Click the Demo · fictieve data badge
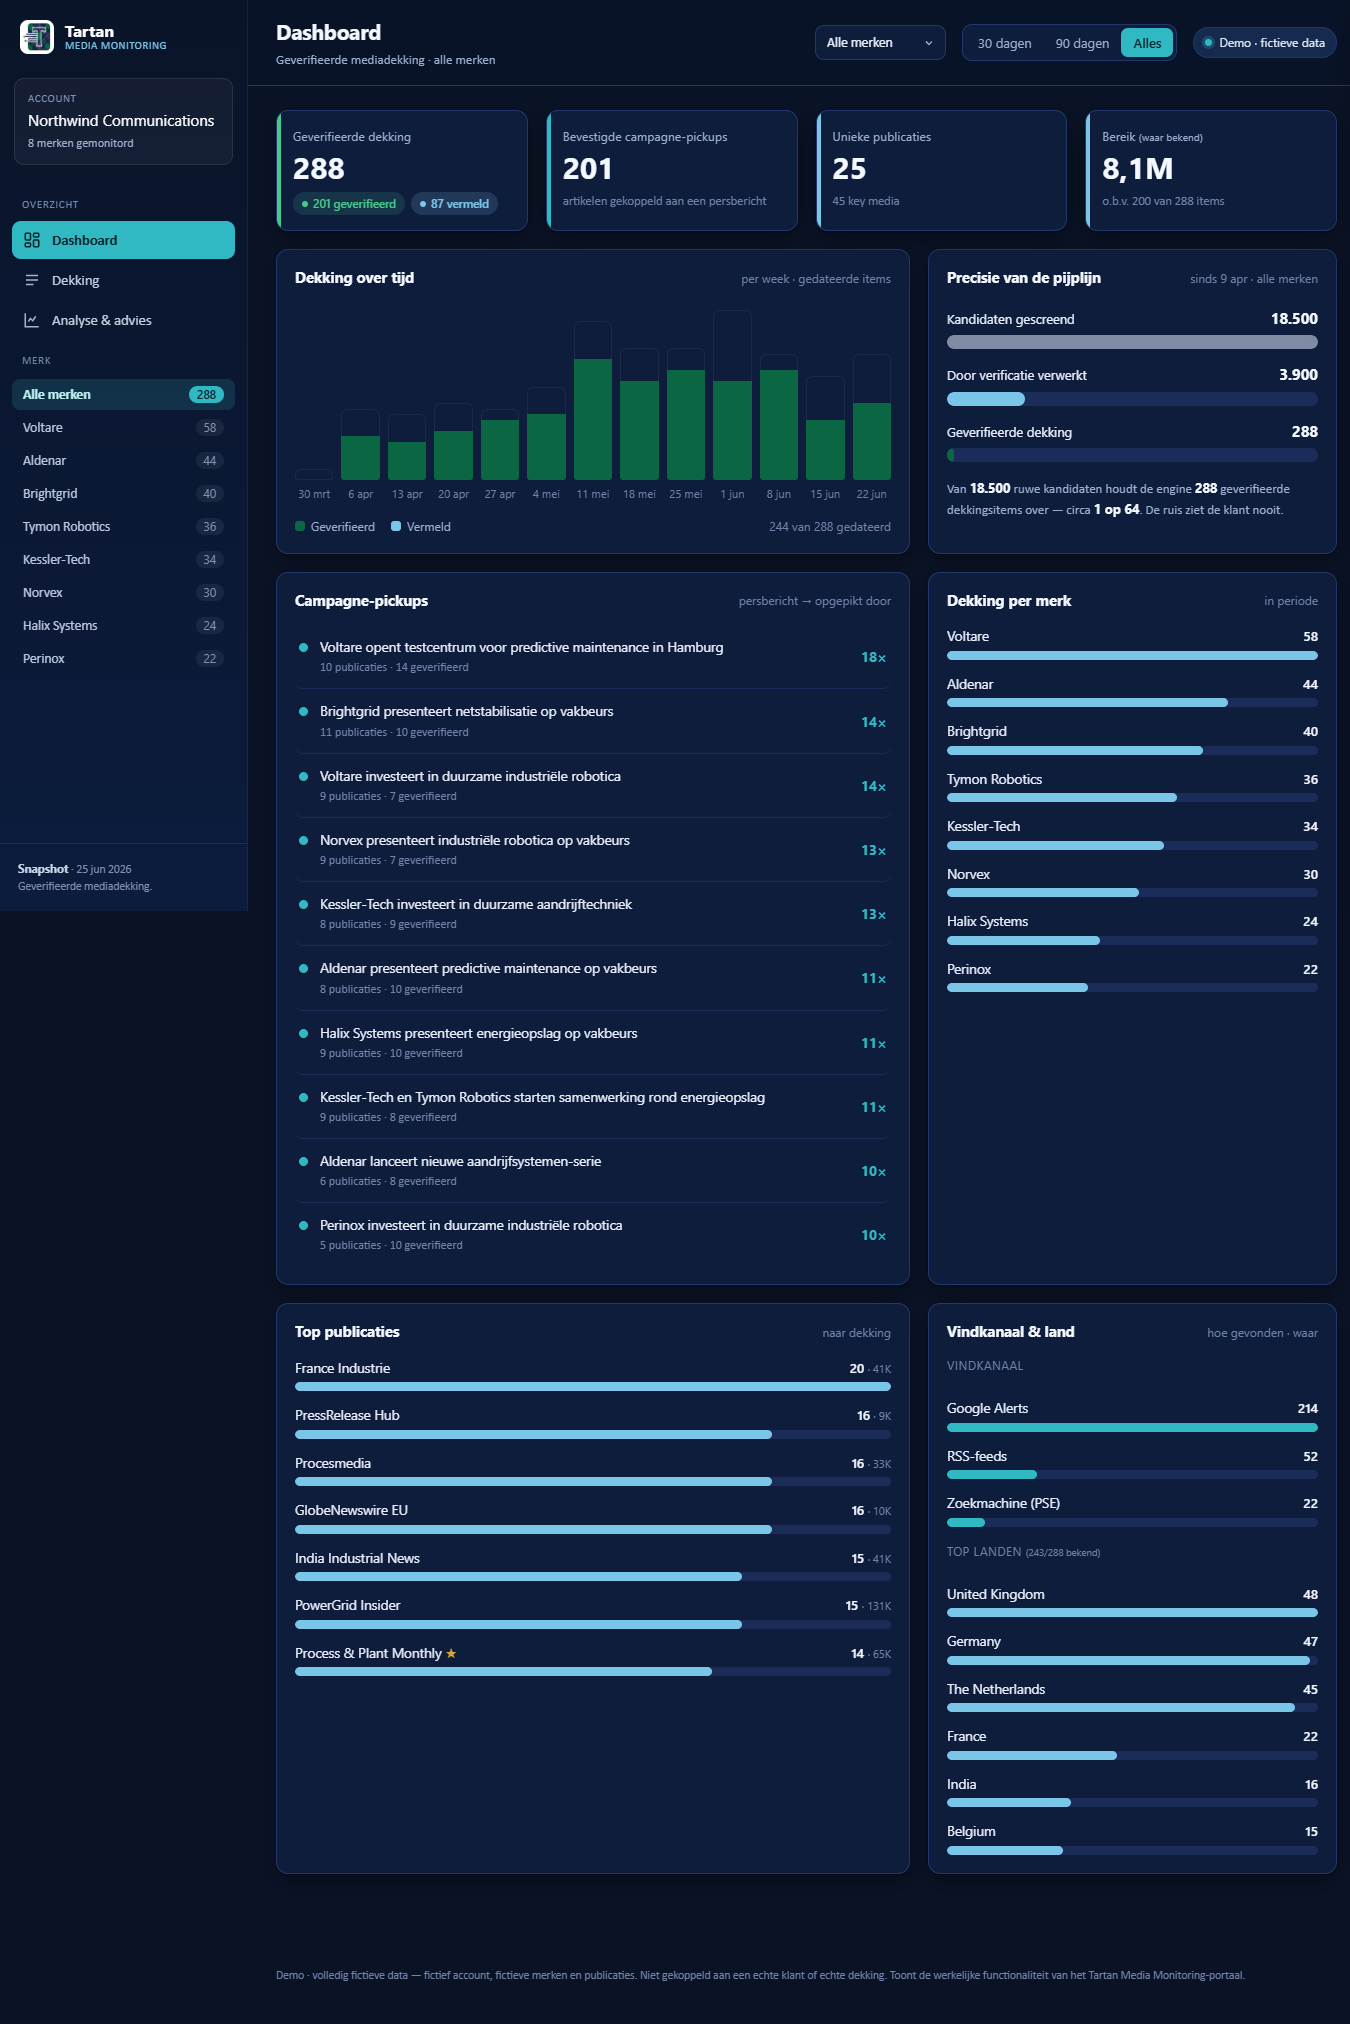Screen dimensions: 1350x2024 [x=1264, y=43]
